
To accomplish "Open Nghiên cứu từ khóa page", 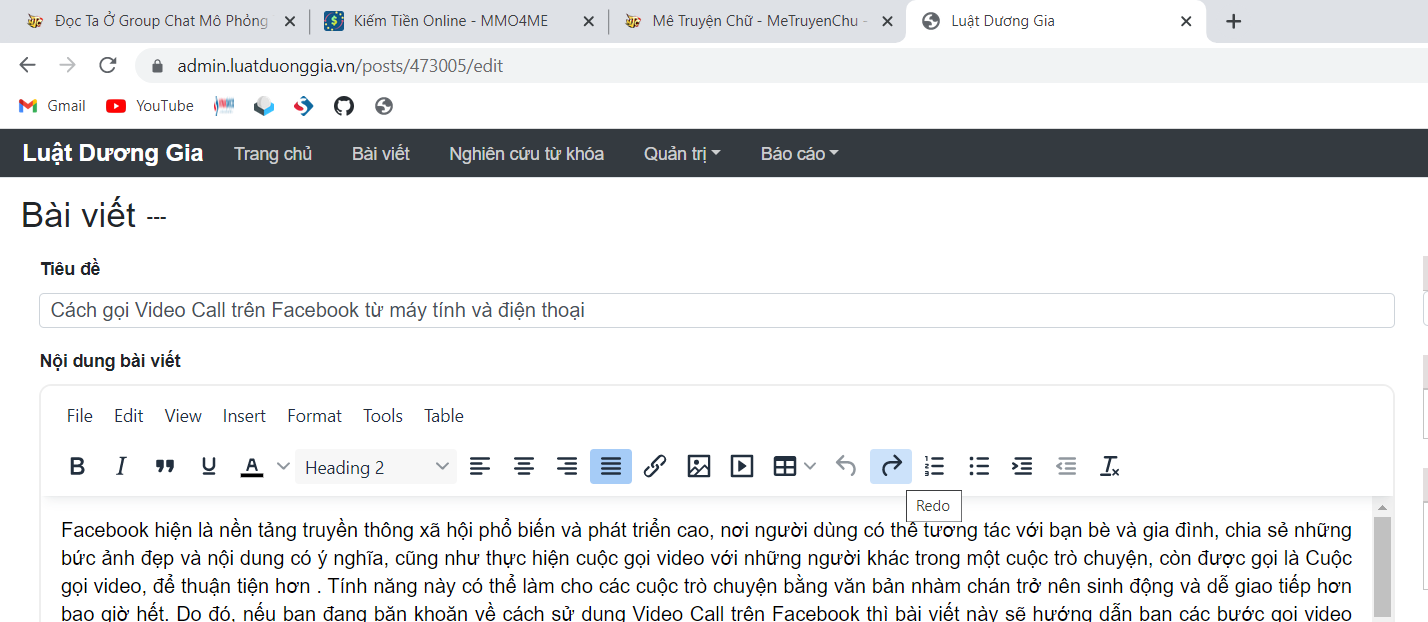I will click(526, 153).
